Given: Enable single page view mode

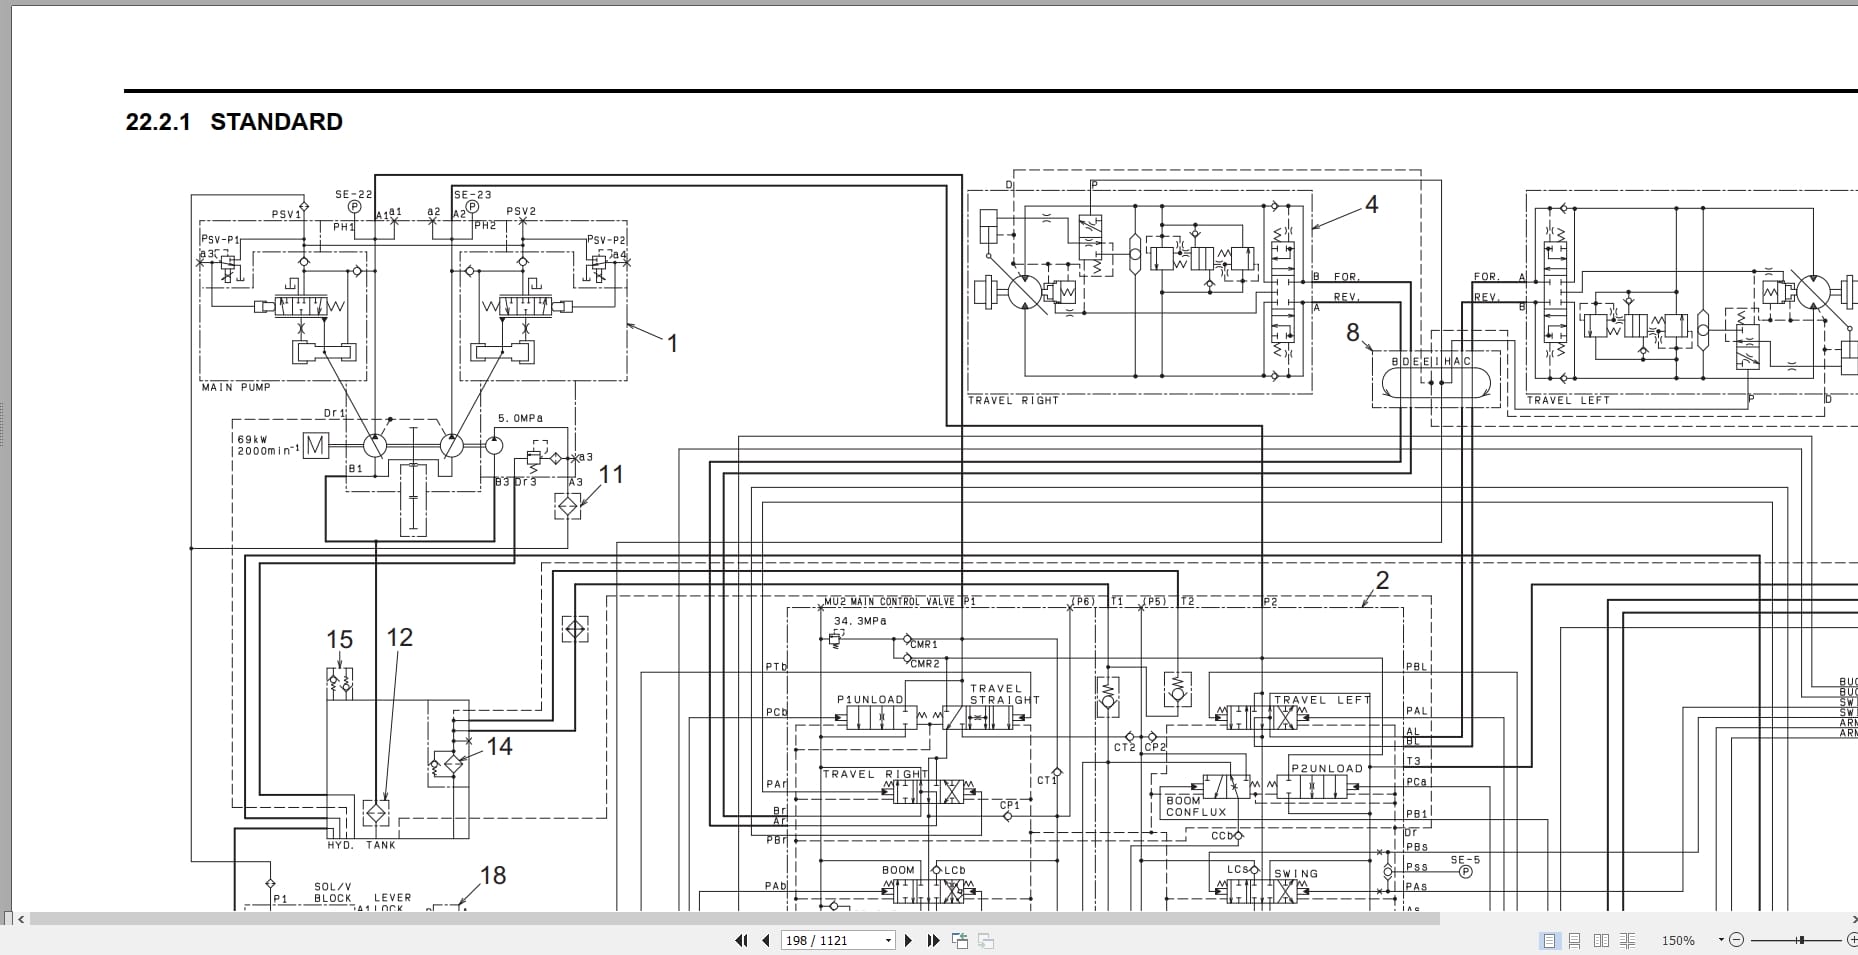Looking at the screenshot, I should tap(1549, 940).
